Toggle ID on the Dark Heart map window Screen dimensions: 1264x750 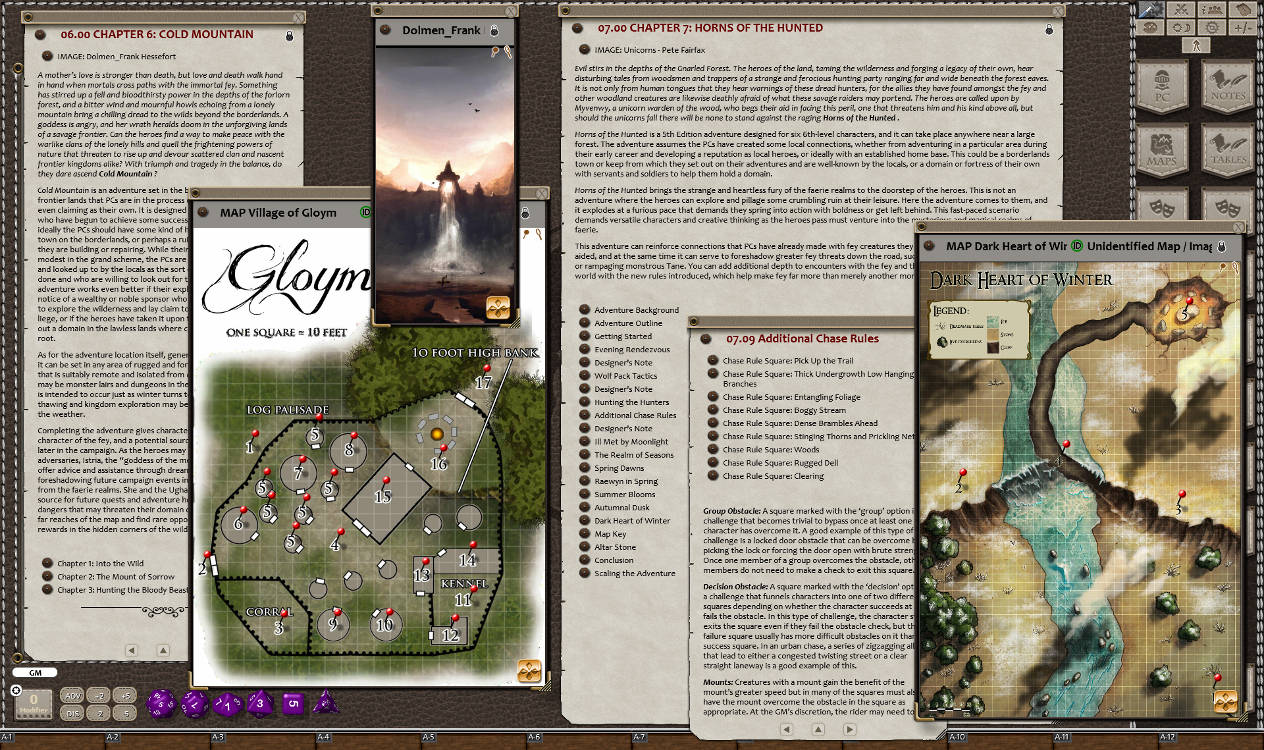[1076, 244]
